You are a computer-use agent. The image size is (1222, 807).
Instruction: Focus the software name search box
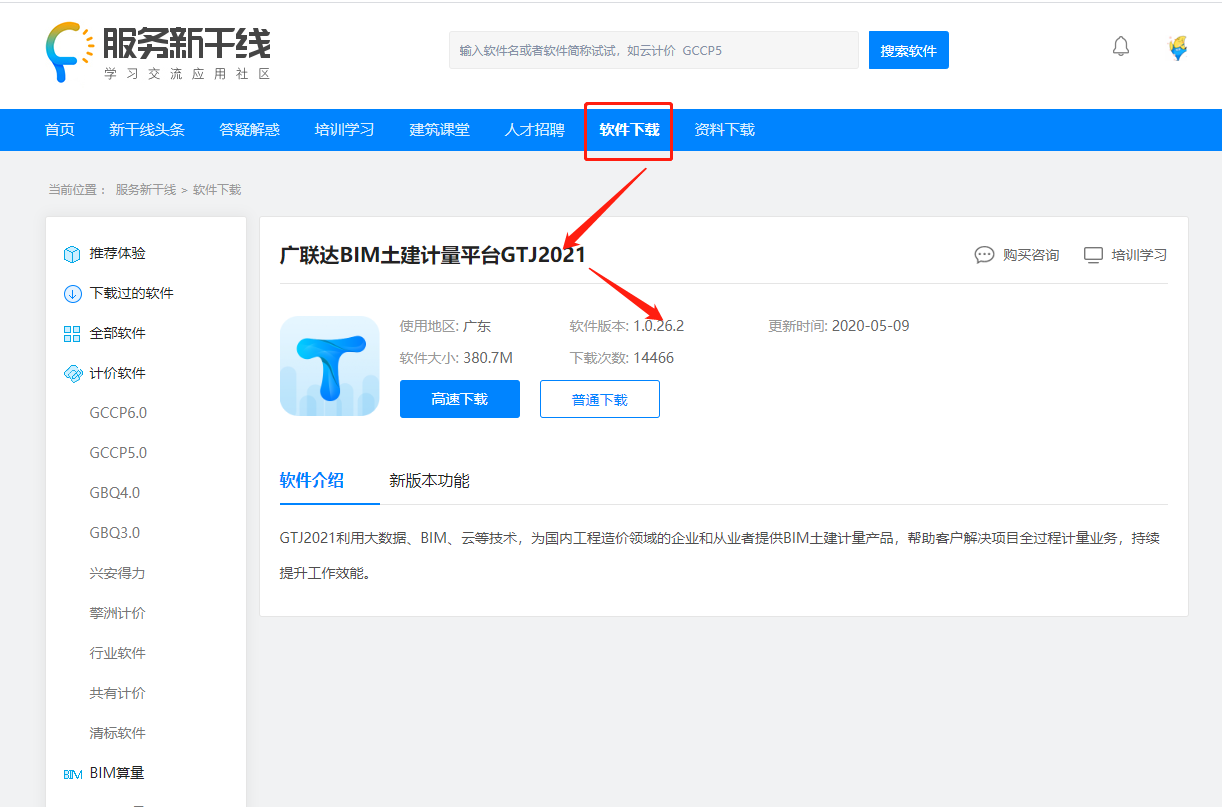654,50
